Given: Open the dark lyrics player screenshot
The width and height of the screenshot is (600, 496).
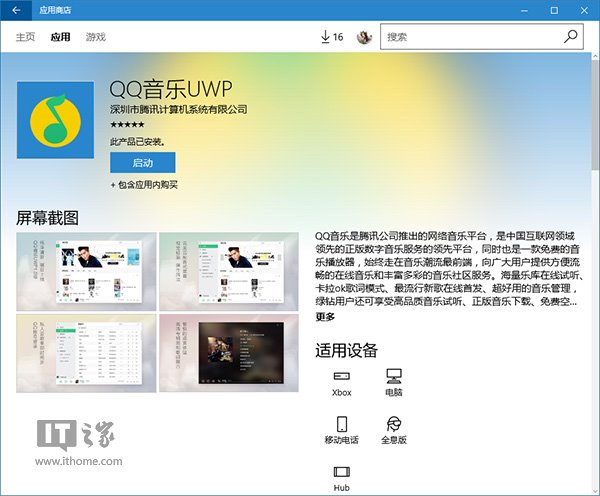Looking at the screenshot, I should click(x=229, y=353).
